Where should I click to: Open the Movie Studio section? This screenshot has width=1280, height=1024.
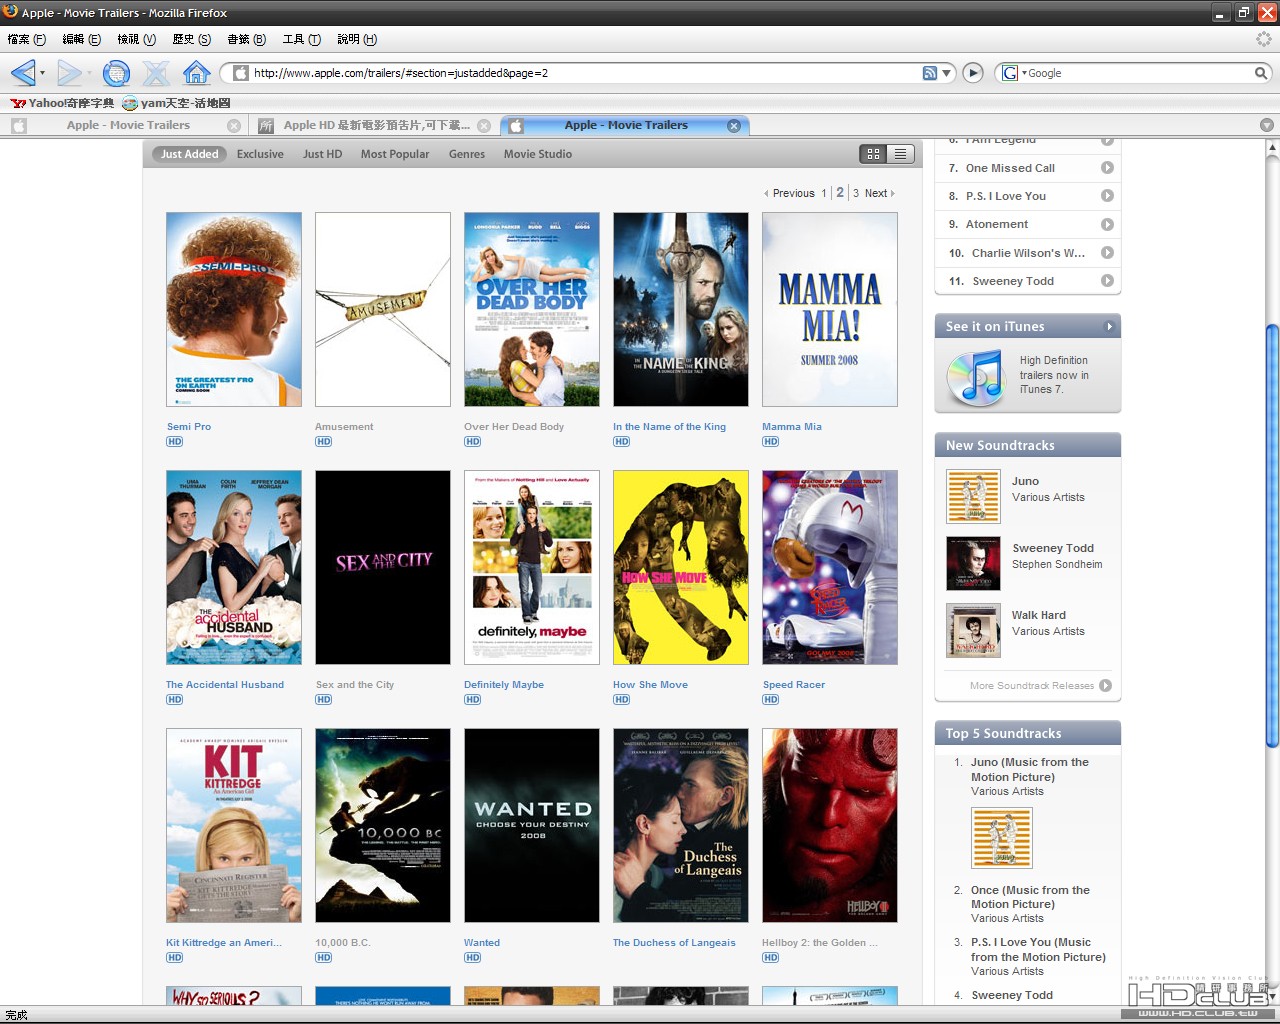(x=538, y=154)
